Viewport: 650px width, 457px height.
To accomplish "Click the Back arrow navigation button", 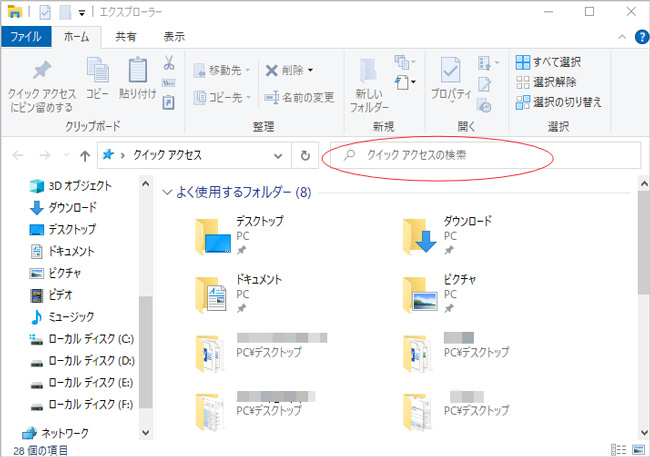I will pos(18,156).
